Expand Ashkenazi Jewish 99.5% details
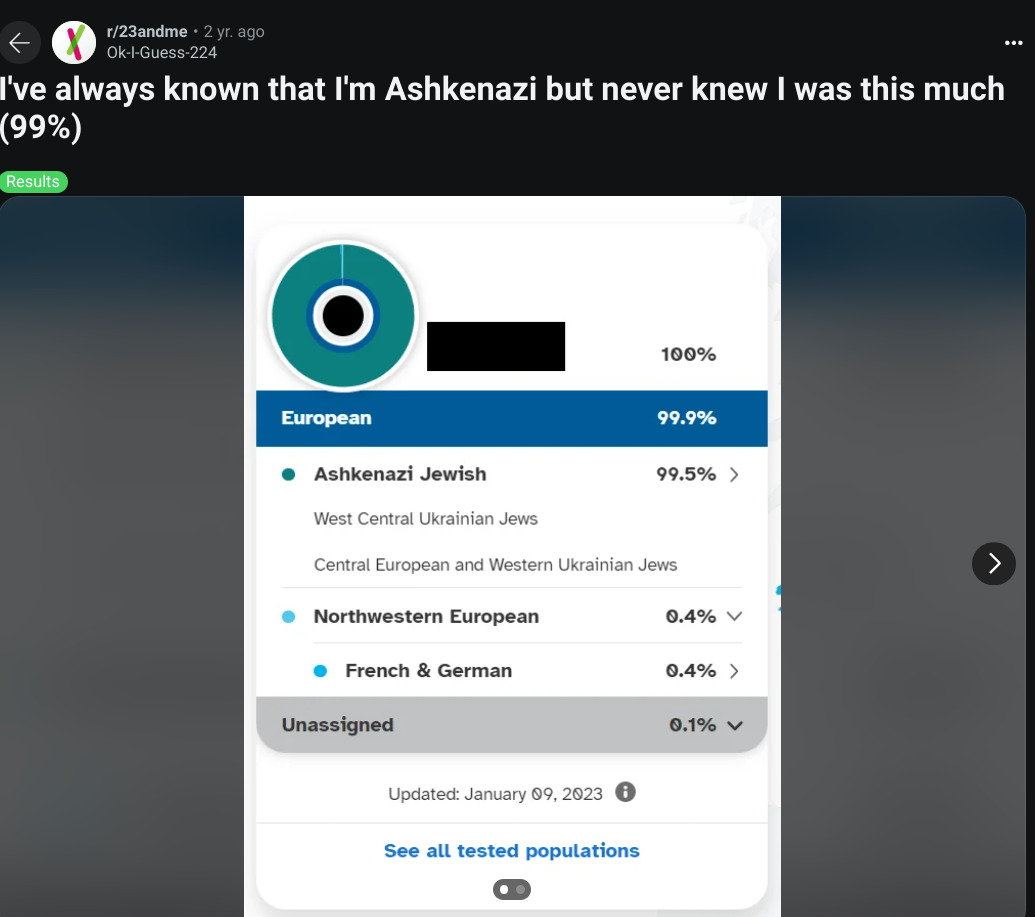The image size is (1035, 917). point(734,475)
